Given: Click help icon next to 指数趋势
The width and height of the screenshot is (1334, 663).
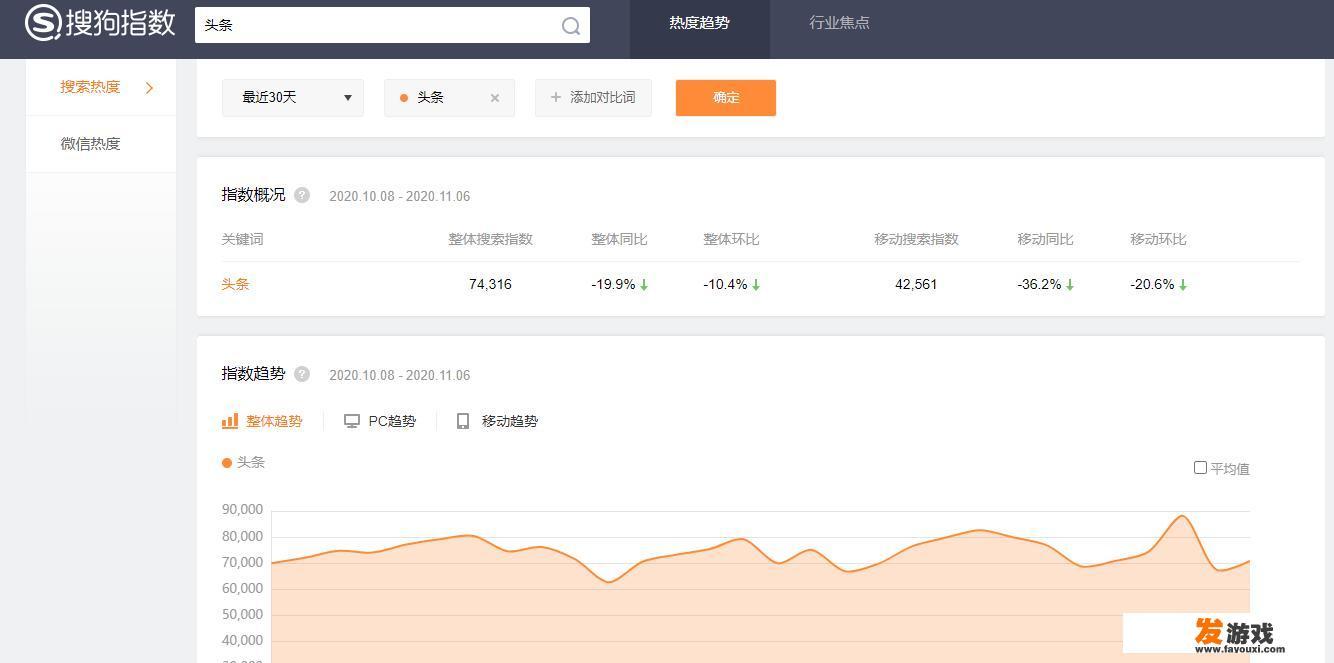Looking at the screenshot, I should pos(302,374).
